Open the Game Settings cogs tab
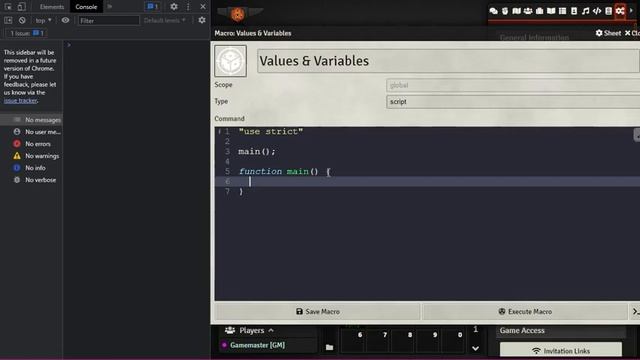This screenshot has height=360, width=640. click(620, 11)
